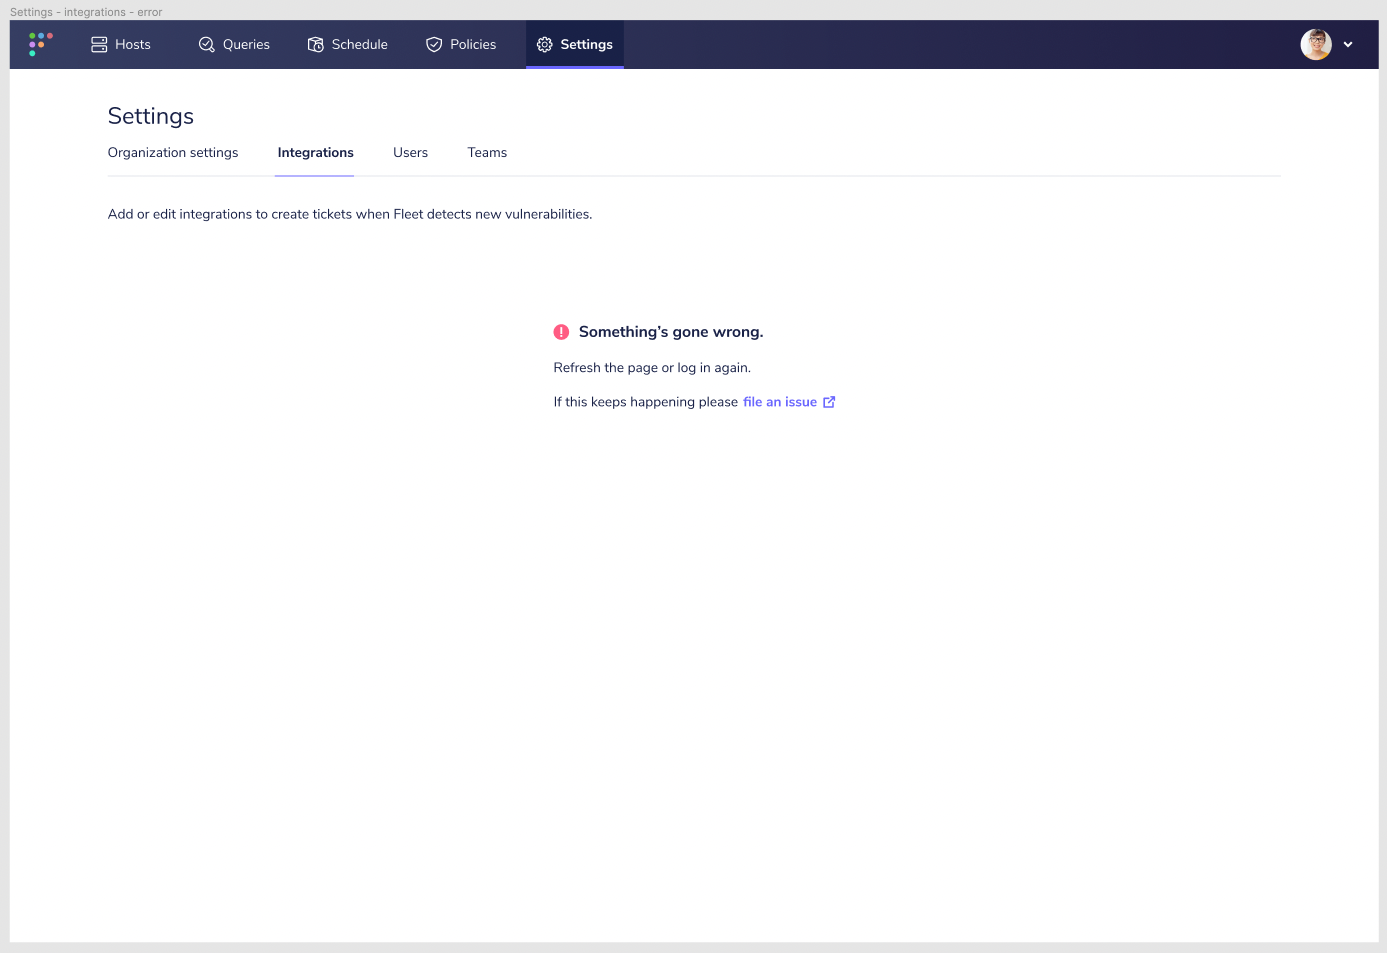Click the Queries magnifier icon
1387x953 pixels.
tap(207, 44)
